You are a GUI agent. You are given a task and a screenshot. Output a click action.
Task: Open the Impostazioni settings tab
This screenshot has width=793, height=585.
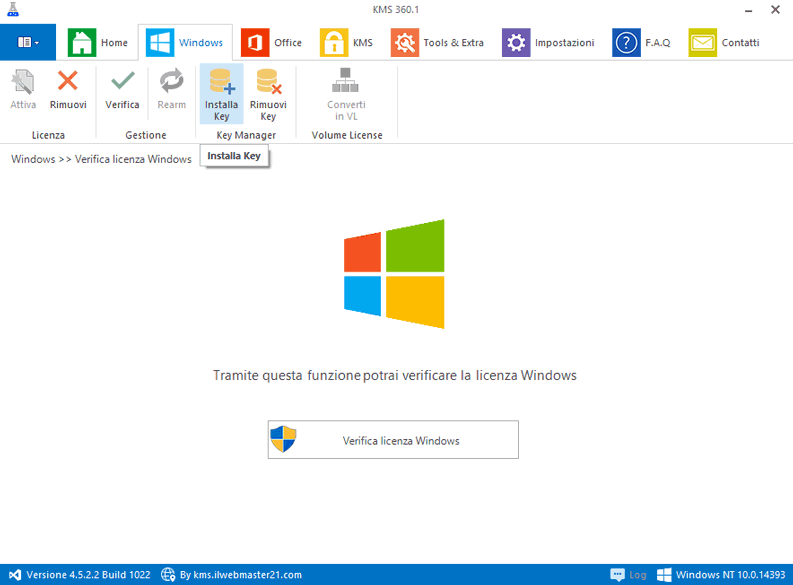tap(548, 42)
